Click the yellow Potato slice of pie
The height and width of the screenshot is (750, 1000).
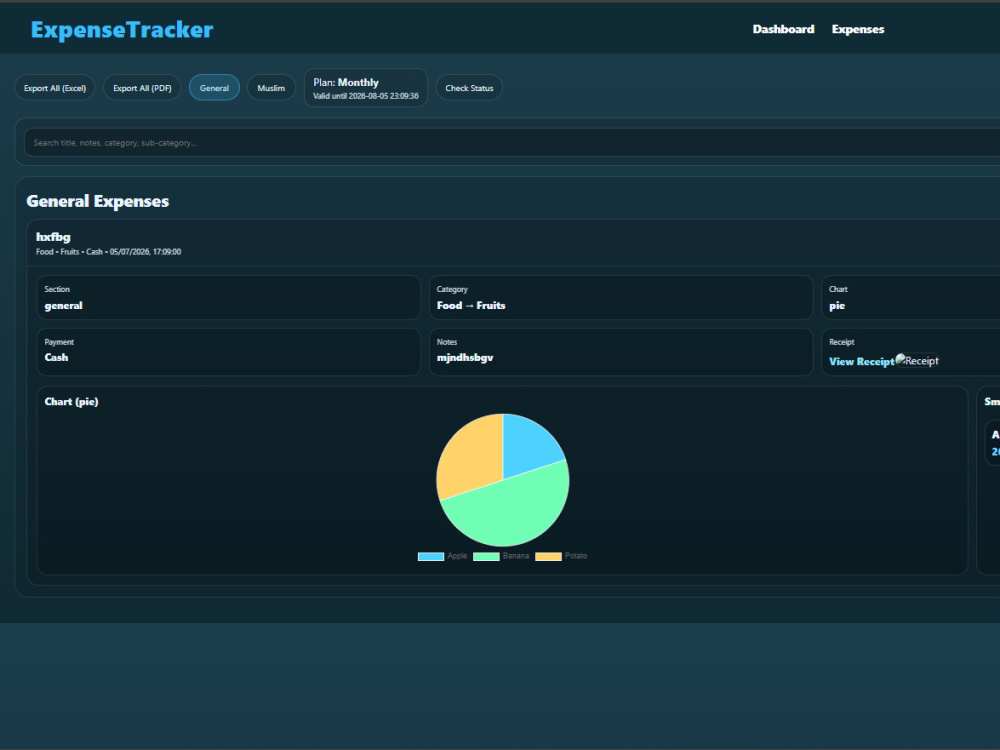click(x=472, y=453)
